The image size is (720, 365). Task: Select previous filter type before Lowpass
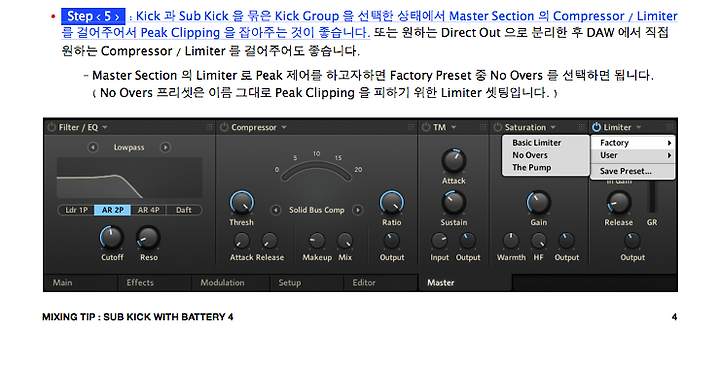[93, 147]
